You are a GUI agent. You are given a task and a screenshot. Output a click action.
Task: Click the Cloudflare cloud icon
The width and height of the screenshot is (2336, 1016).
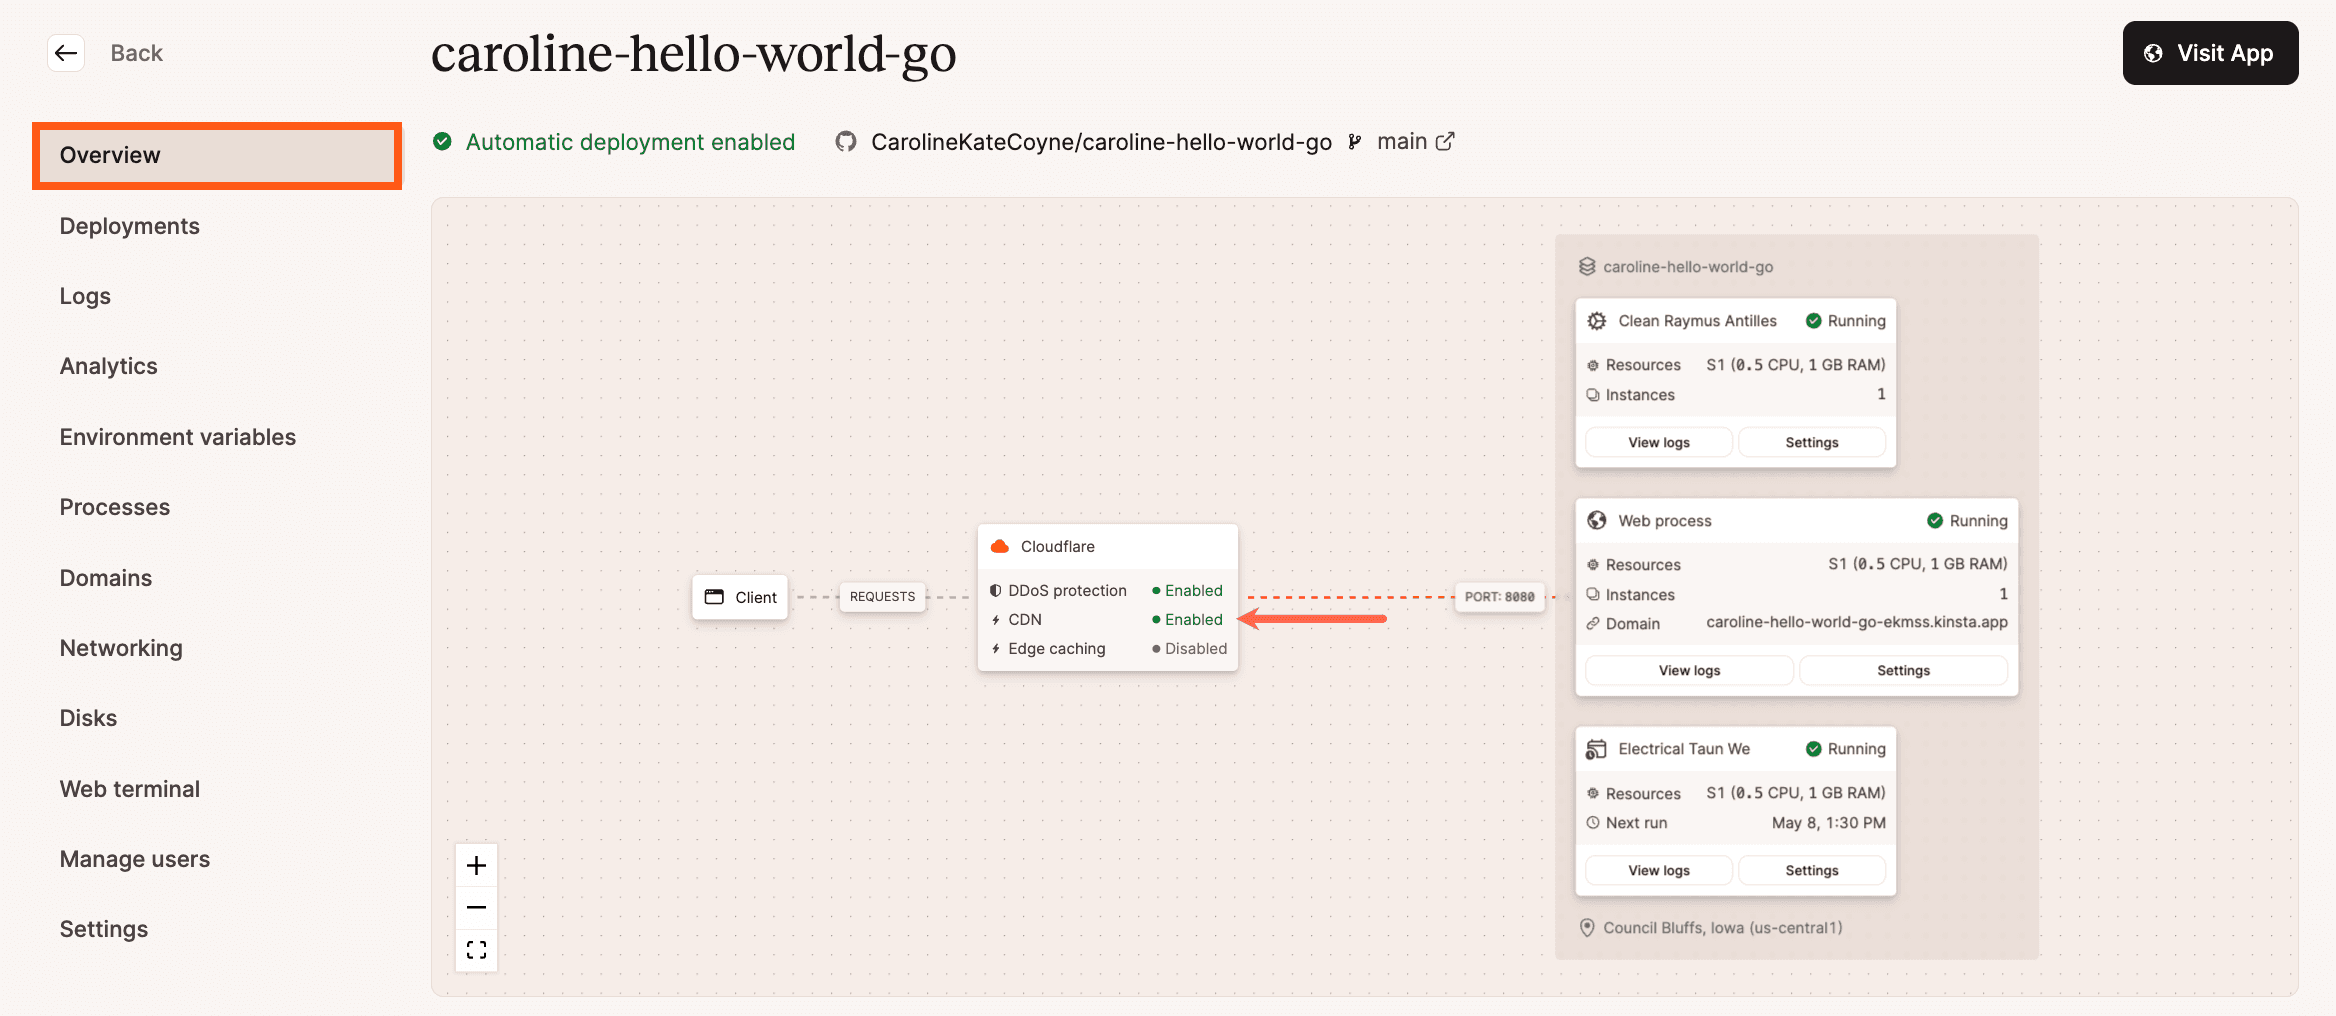coord(999,546)
